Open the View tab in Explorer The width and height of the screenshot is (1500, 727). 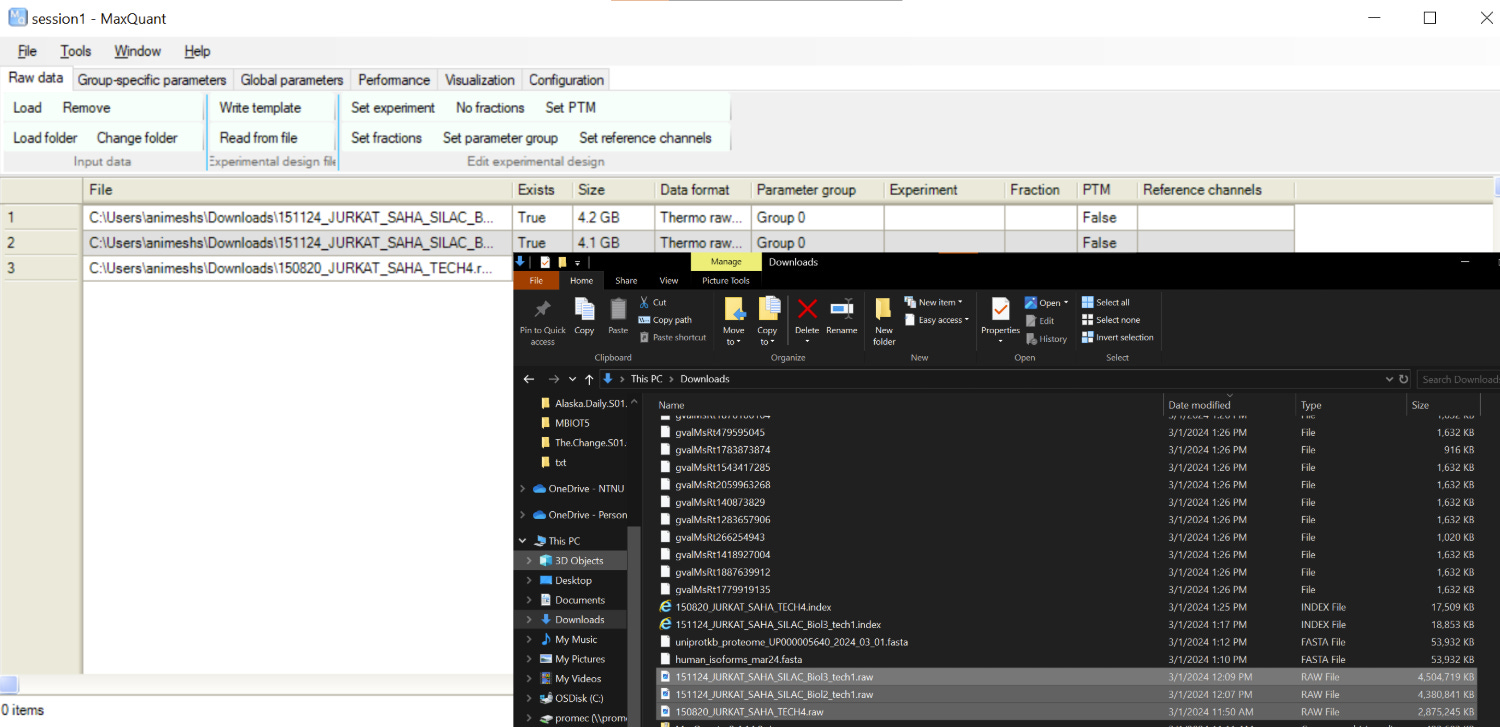point(669,281)
